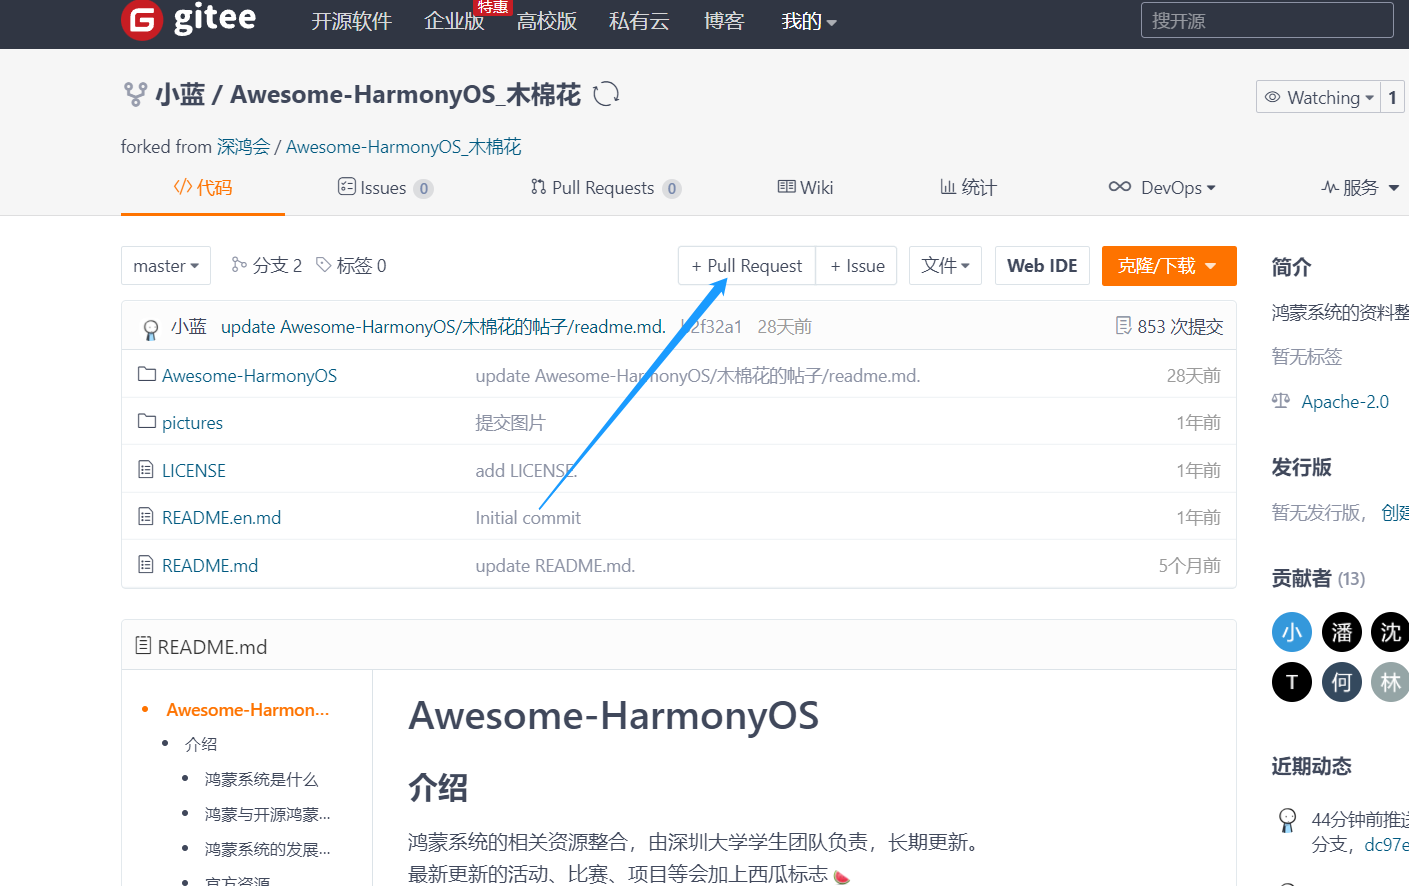Screen dimensions: 1409x886
Task: Open the master branch dropdown
Action: pos(166,266)
